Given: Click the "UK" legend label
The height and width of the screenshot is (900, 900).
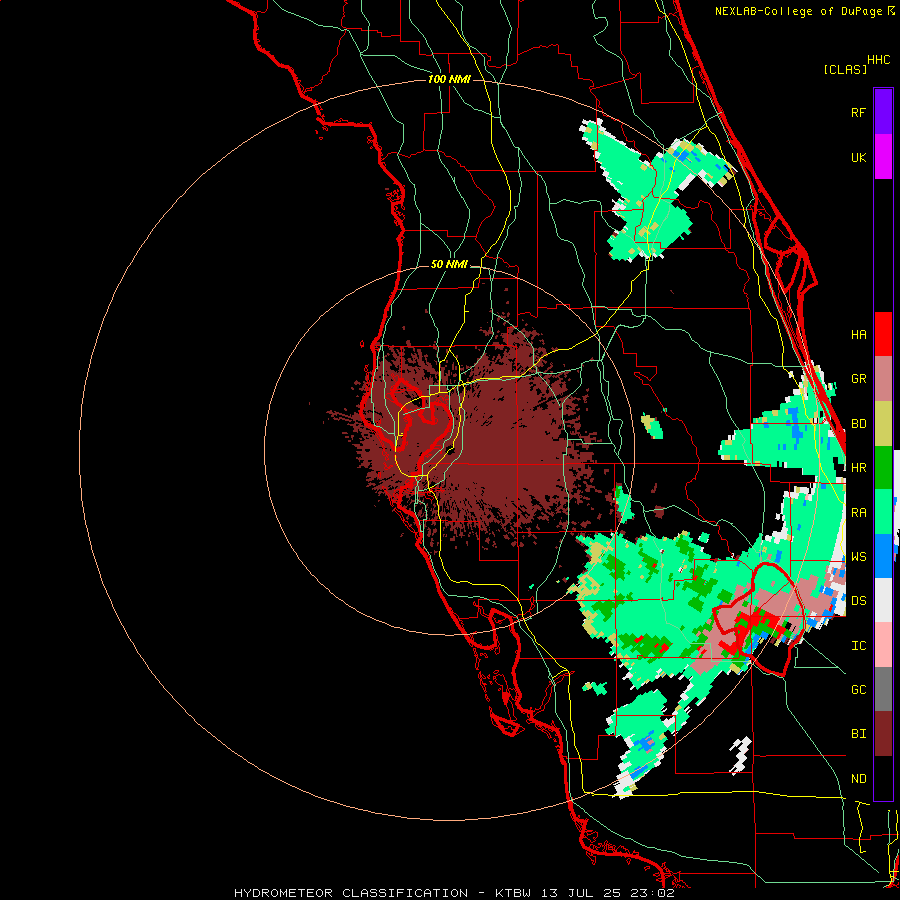Looking at the screenshot, I should [x=858, y=157].
